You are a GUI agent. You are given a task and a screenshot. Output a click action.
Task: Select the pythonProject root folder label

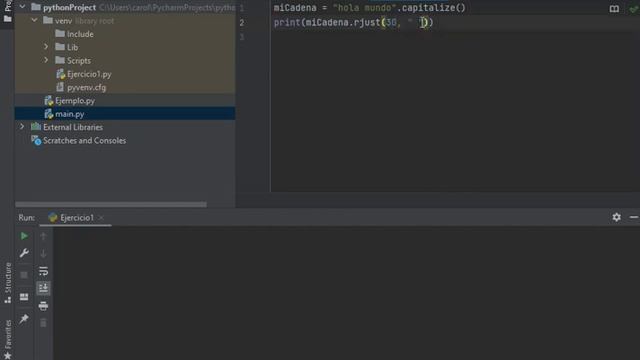(x=69, y=7)
